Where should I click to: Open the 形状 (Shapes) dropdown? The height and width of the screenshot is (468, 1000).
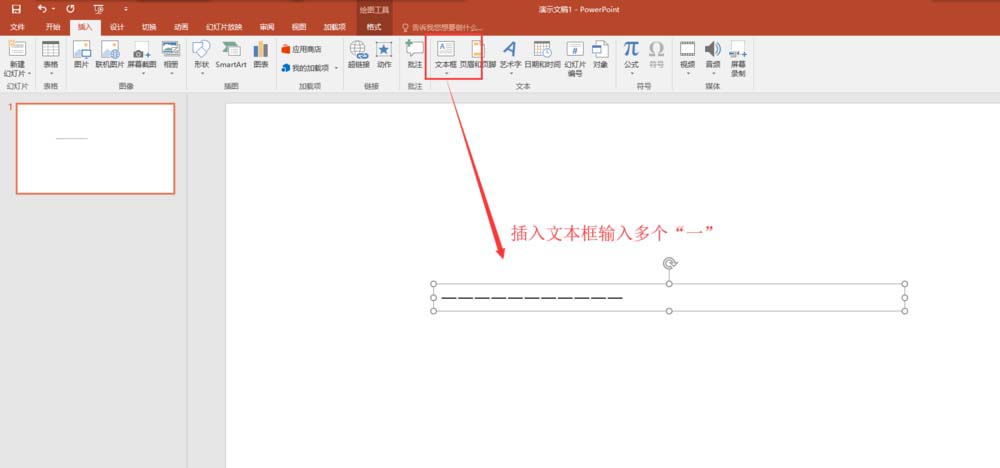coord(201,72)
